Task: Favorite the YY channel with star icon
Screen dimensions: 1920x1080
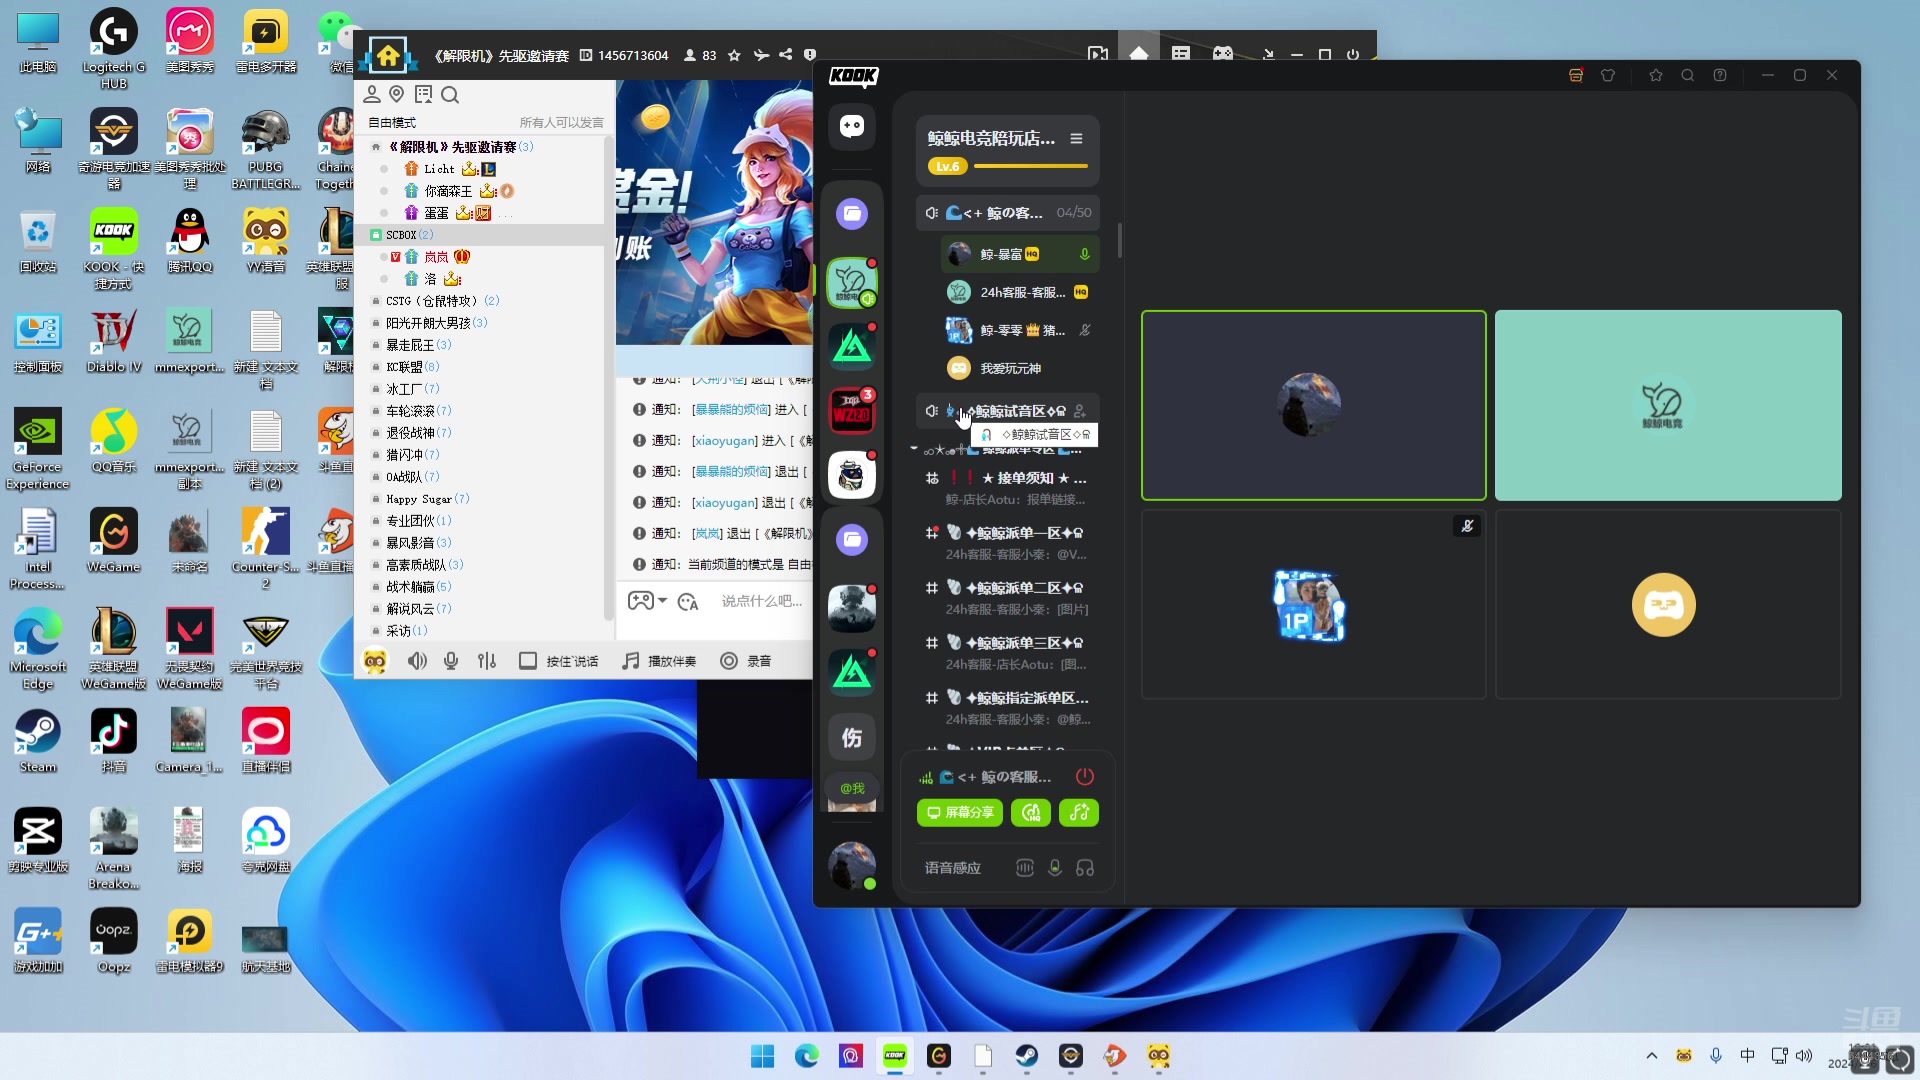Action: pos(734,55)
